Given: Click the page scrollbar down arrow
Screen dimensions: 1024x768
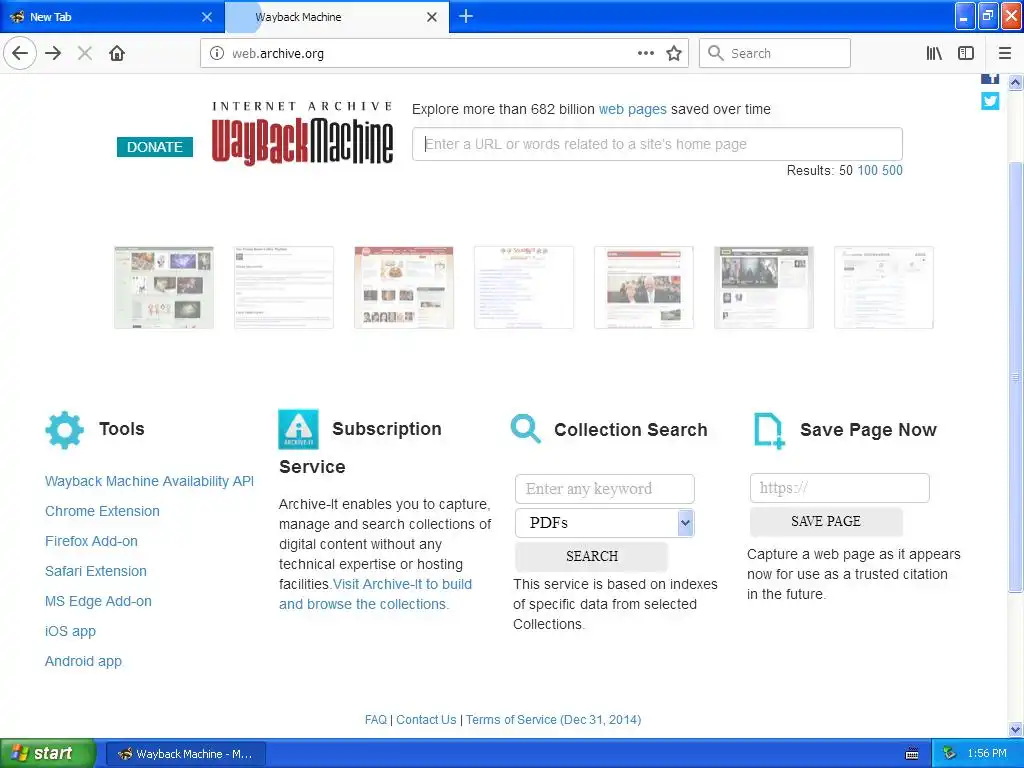Looking at the screenshot, I should tap(1015, 729).
